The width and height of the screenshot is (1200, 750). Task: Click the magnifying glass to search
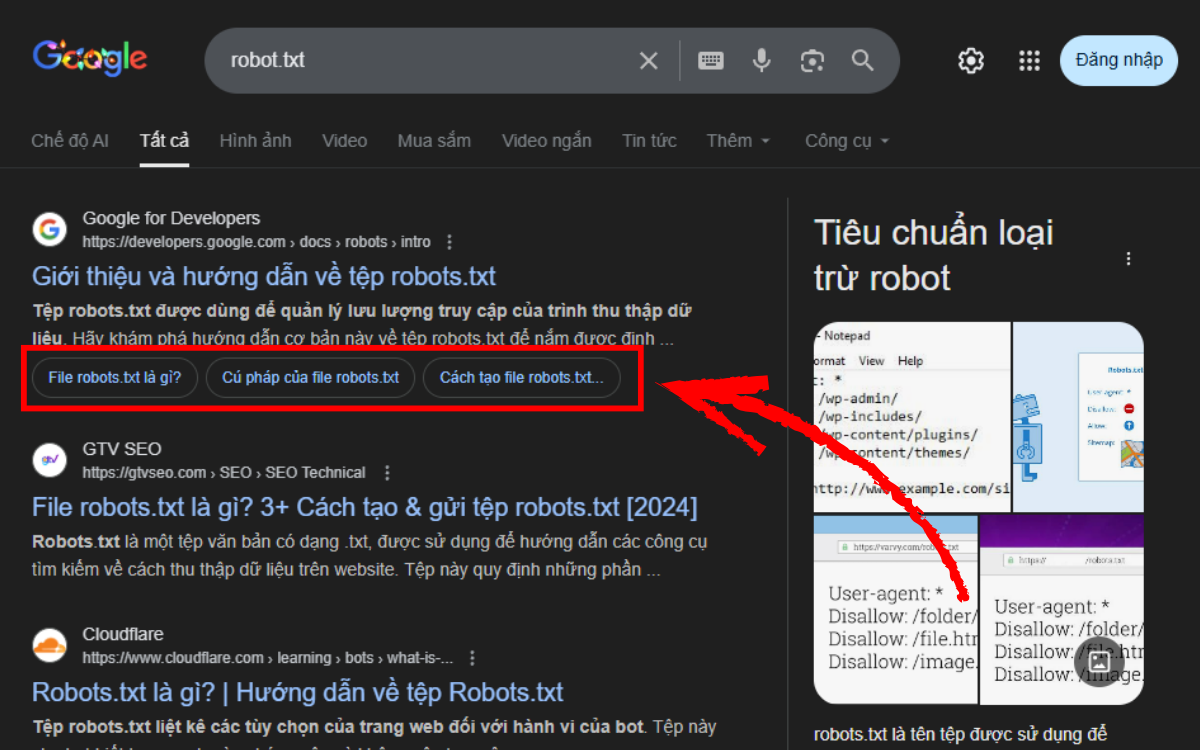[862, 60]
